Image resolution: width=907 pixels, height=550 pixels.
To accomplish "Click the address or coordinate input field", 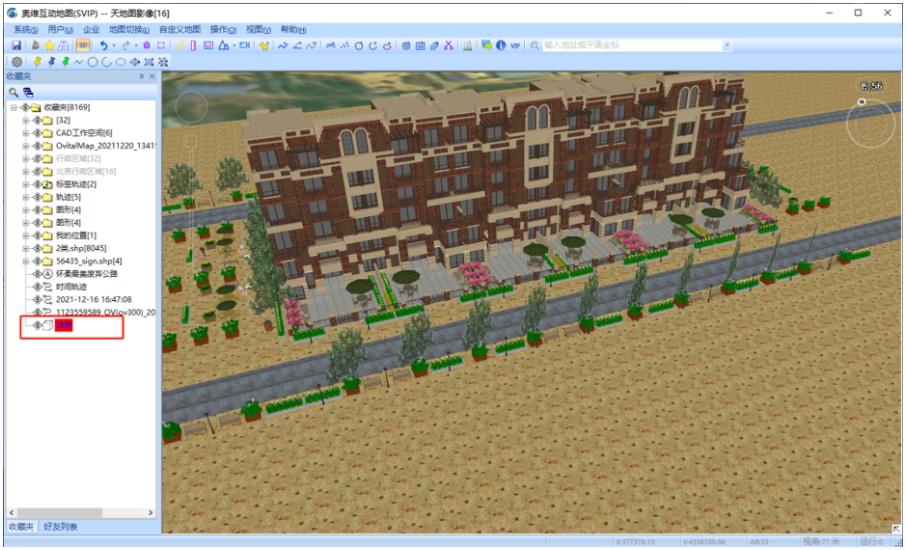I will tap(632, 45).
